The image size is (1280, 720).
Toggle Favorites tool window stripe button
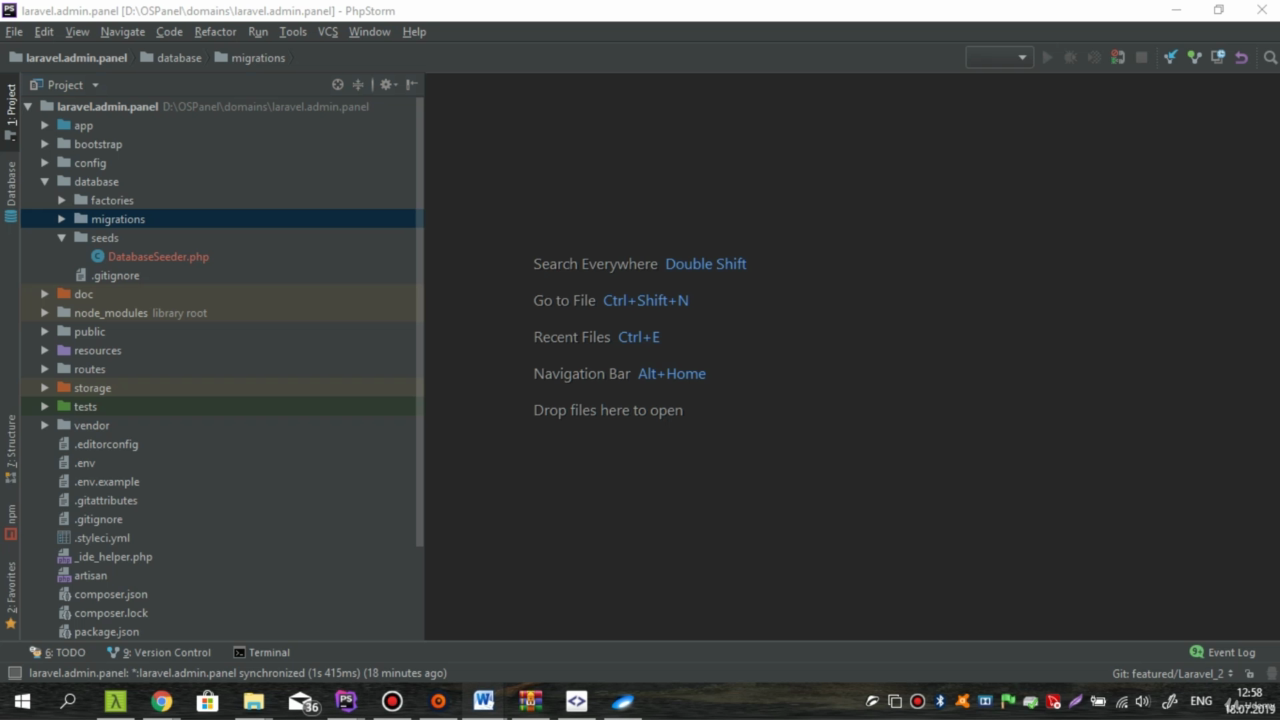(x=11, y=595)
